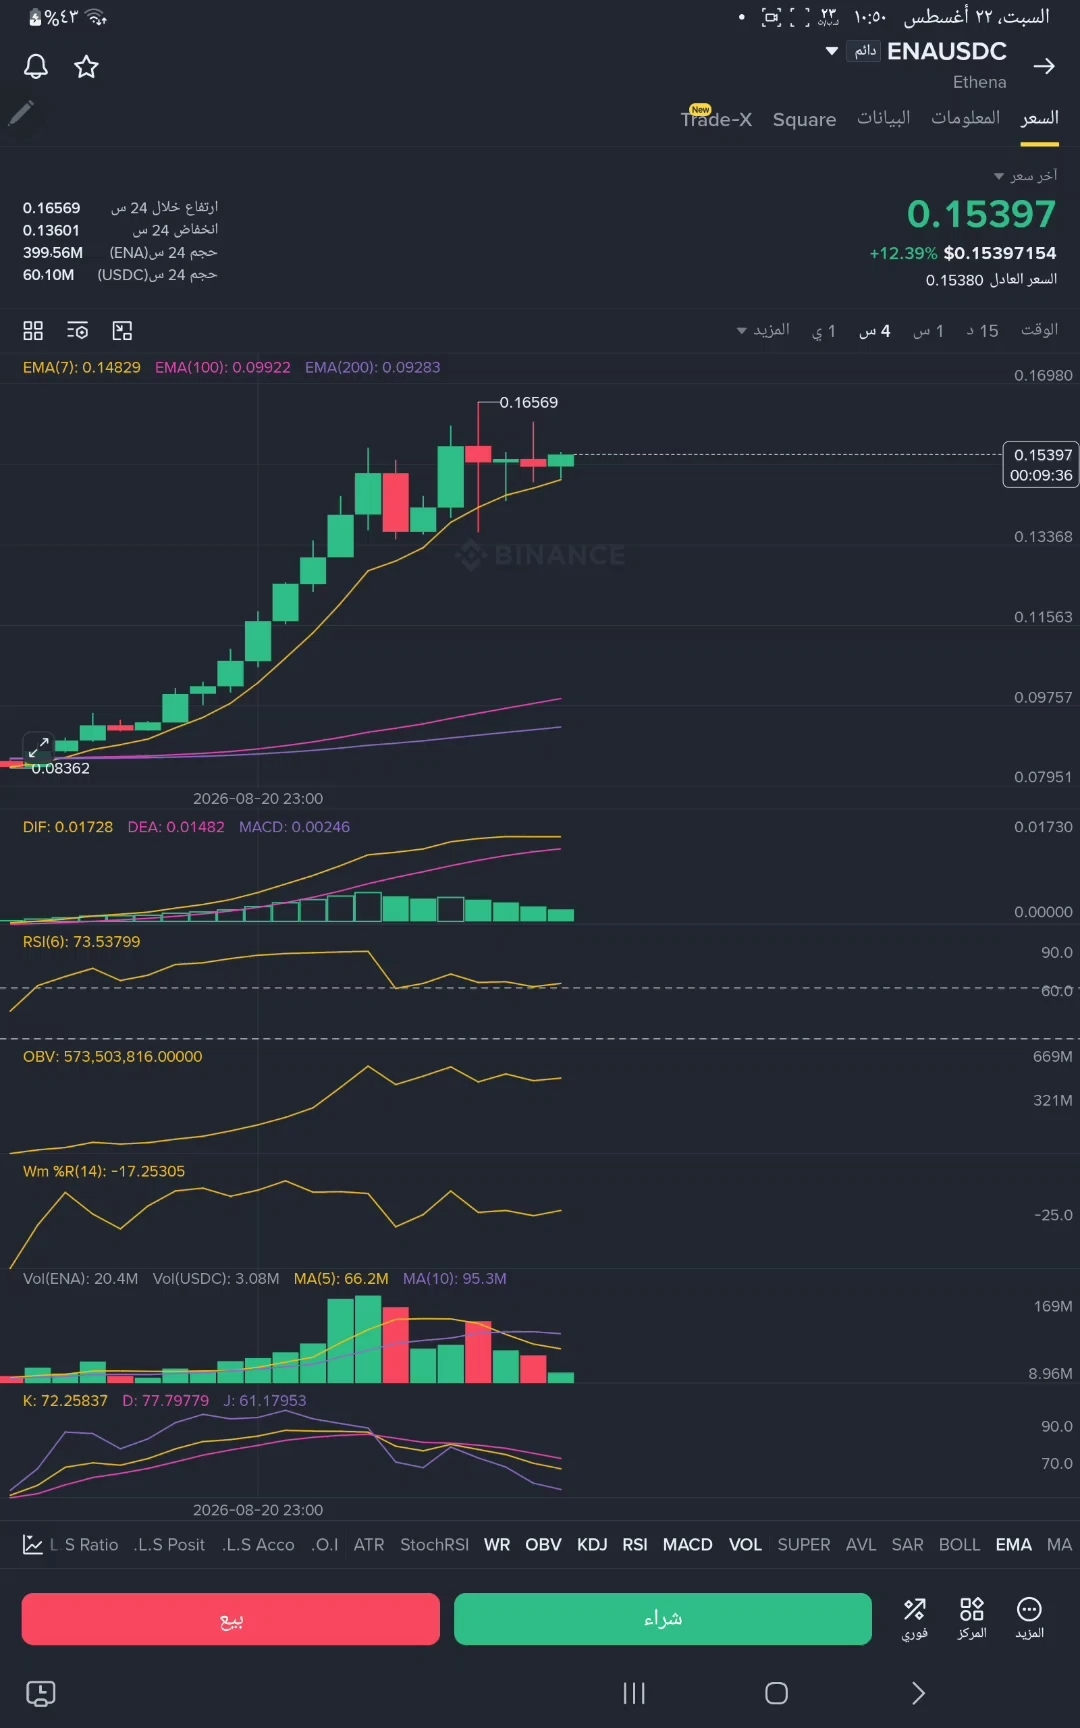Screen dimensions: 1080x1728
Task: Toggle the KDJ indicator
Action: click(592, 1545)
